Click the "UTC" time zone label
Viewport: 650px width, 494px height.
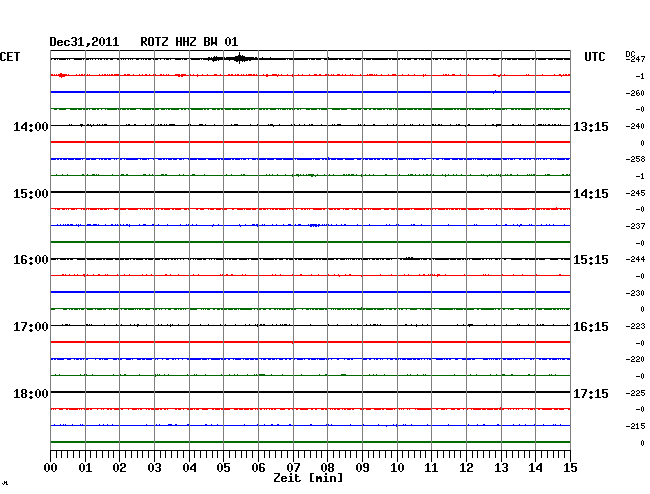point(594,57)
